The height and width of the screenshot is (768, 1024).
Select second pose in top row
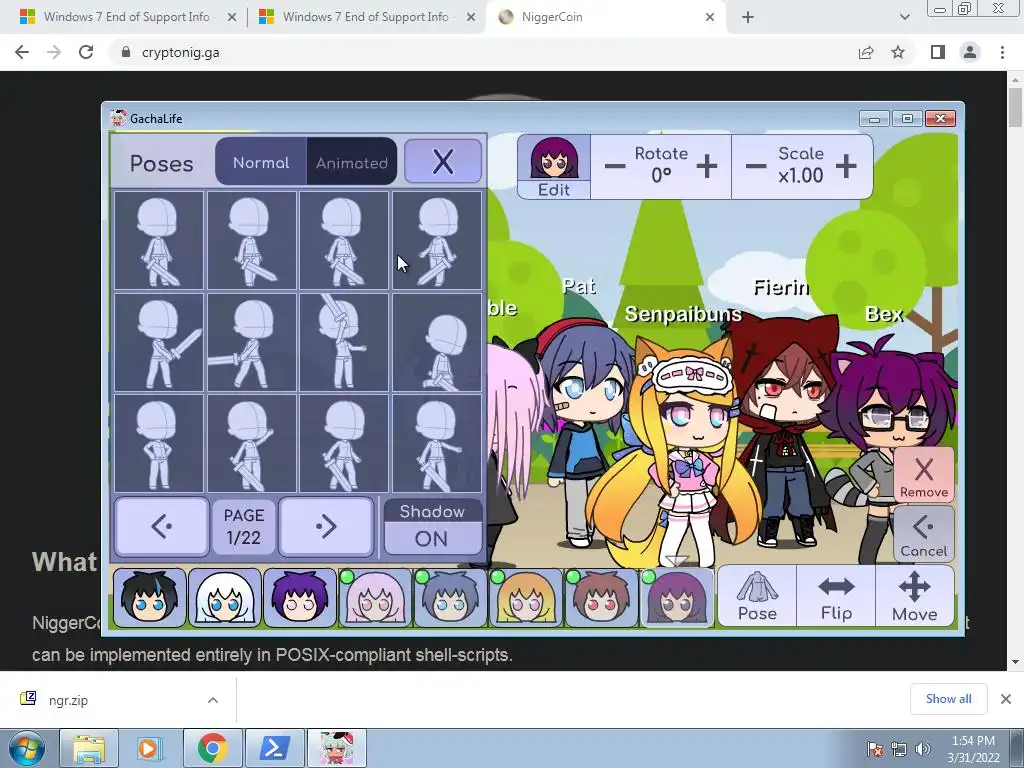[251, 240]
